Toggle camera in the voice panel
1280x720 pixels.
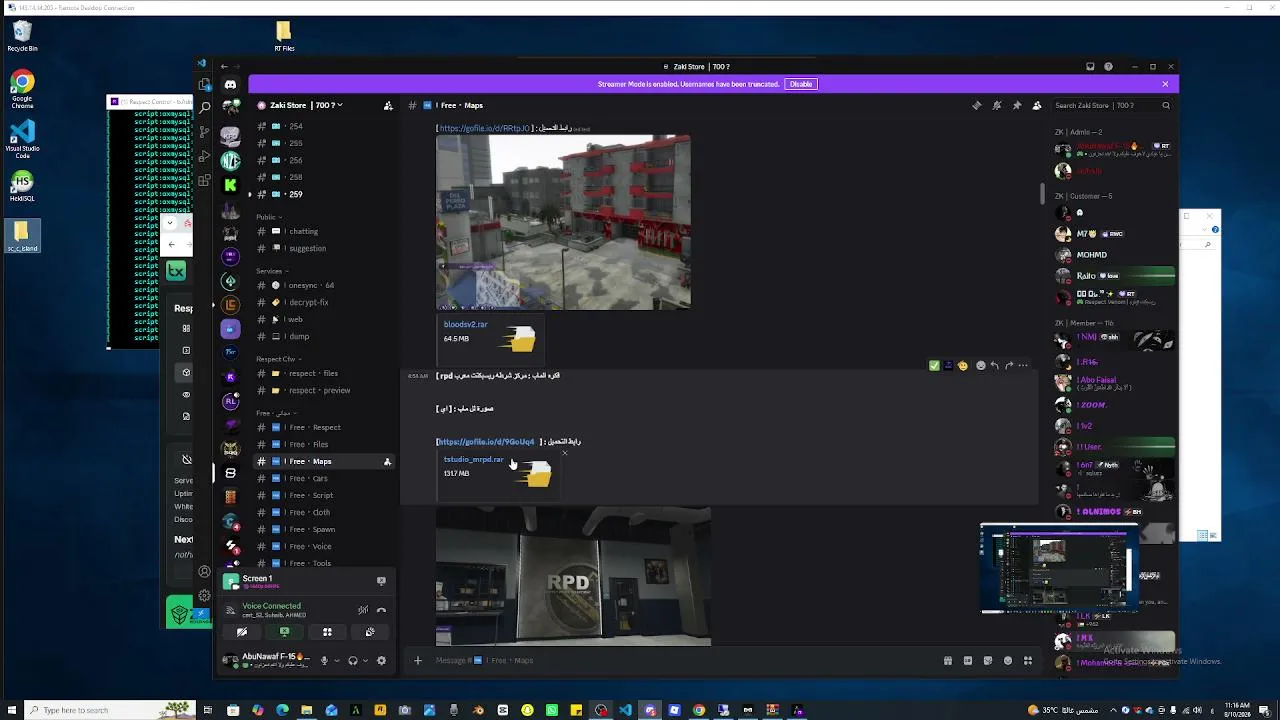pos(241,632)
